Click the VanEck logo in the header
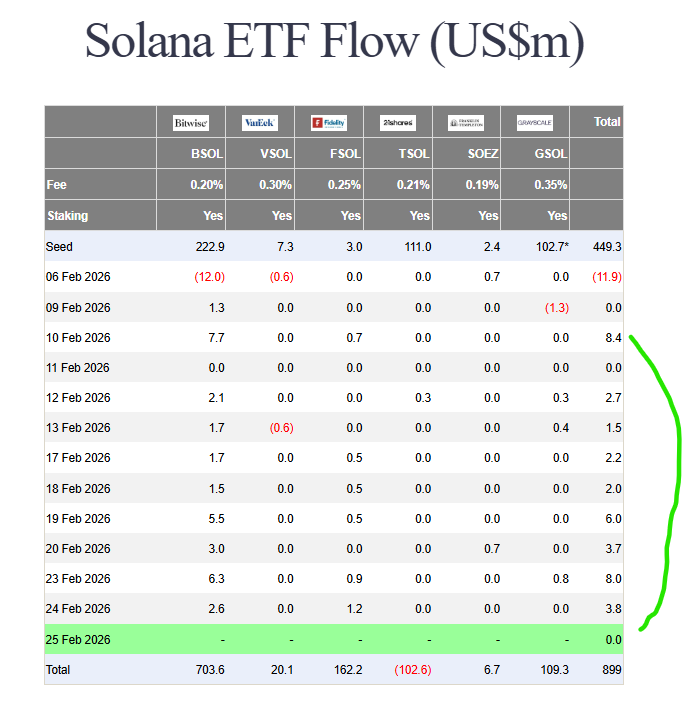The image size is (691, 709). (260, 123)
